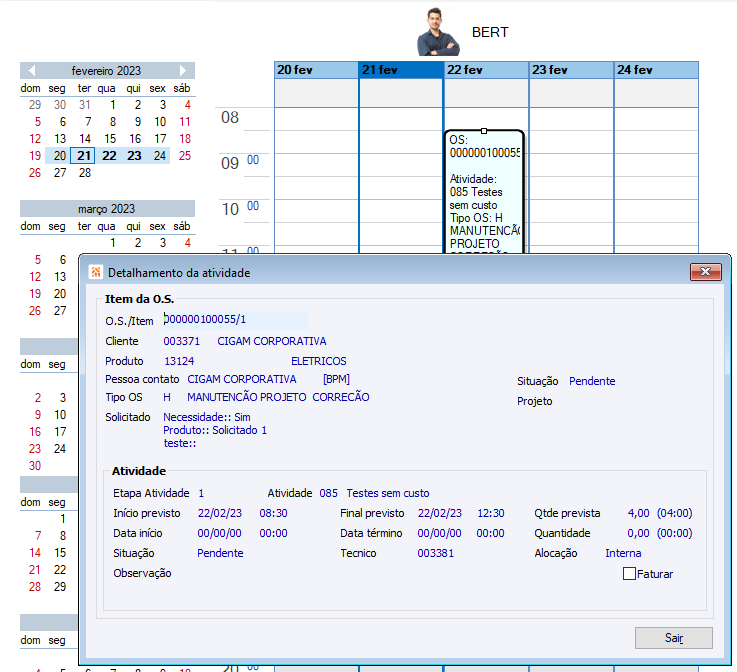Go to next month in calendar
This screenshot has height=672, width=737.
183,70
